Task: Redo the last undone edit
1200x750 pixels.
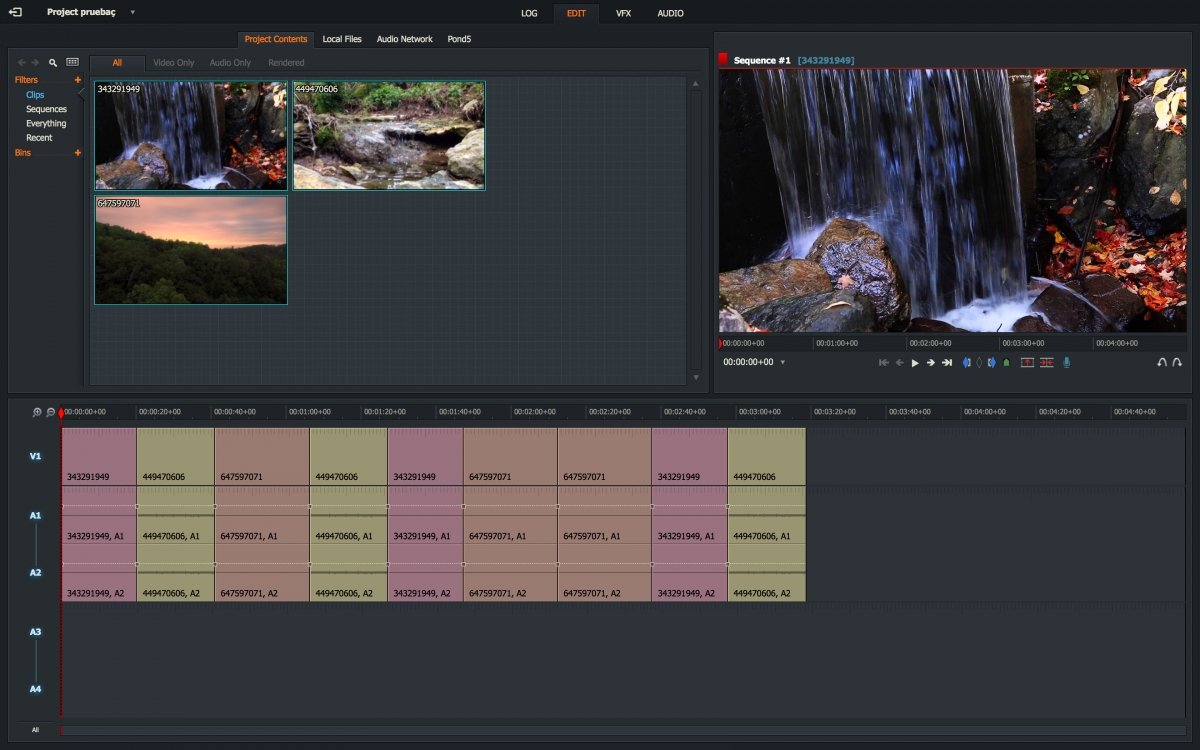Action: point(1177,363)
